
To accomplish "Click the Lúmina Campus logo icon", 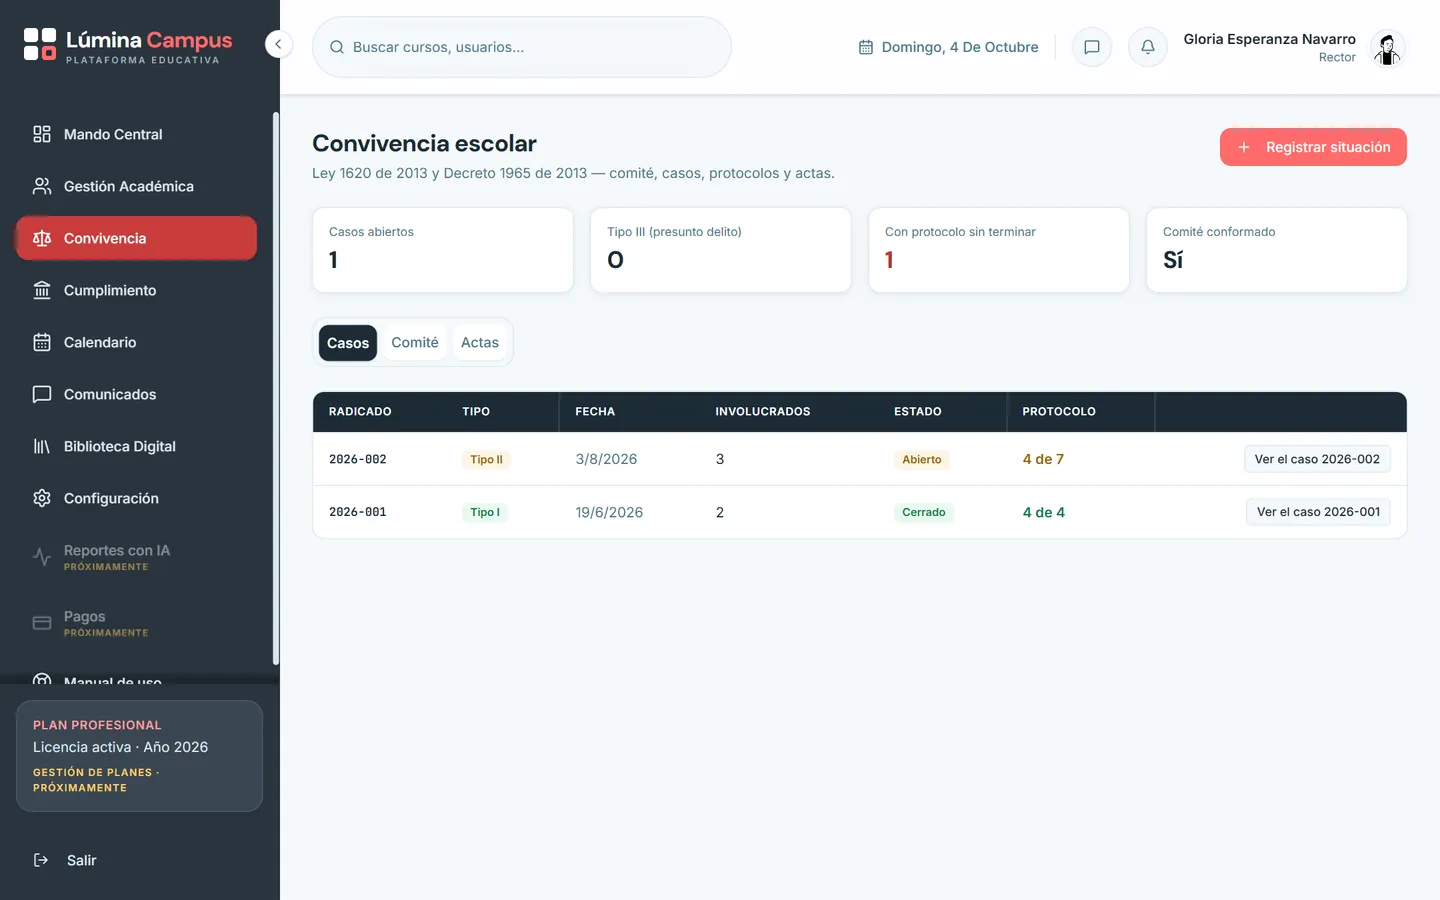I will [x=40, y=44].
